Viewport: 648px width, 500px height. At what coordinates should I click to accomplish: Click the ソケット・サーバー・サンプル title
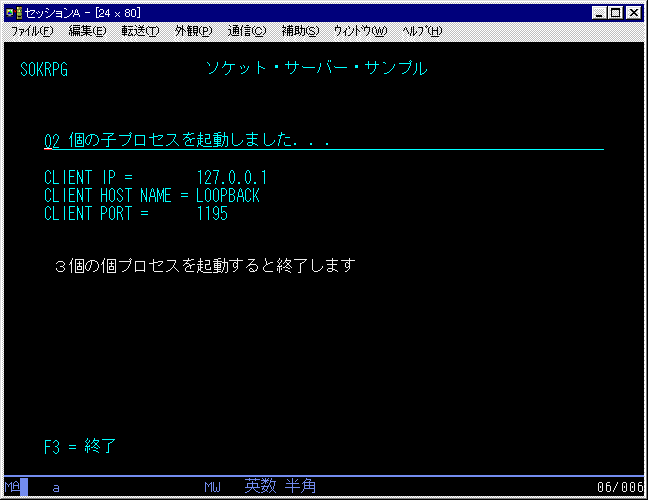click(x=316, y=68)
